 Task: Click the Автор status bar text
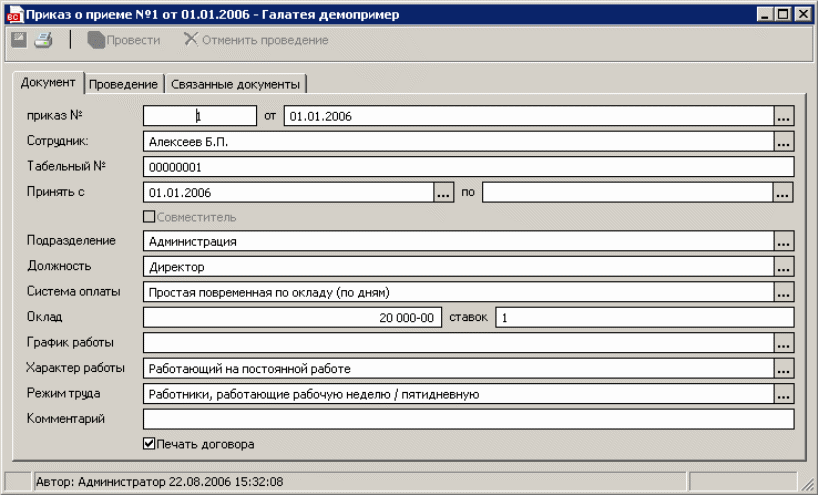[160, 481]
